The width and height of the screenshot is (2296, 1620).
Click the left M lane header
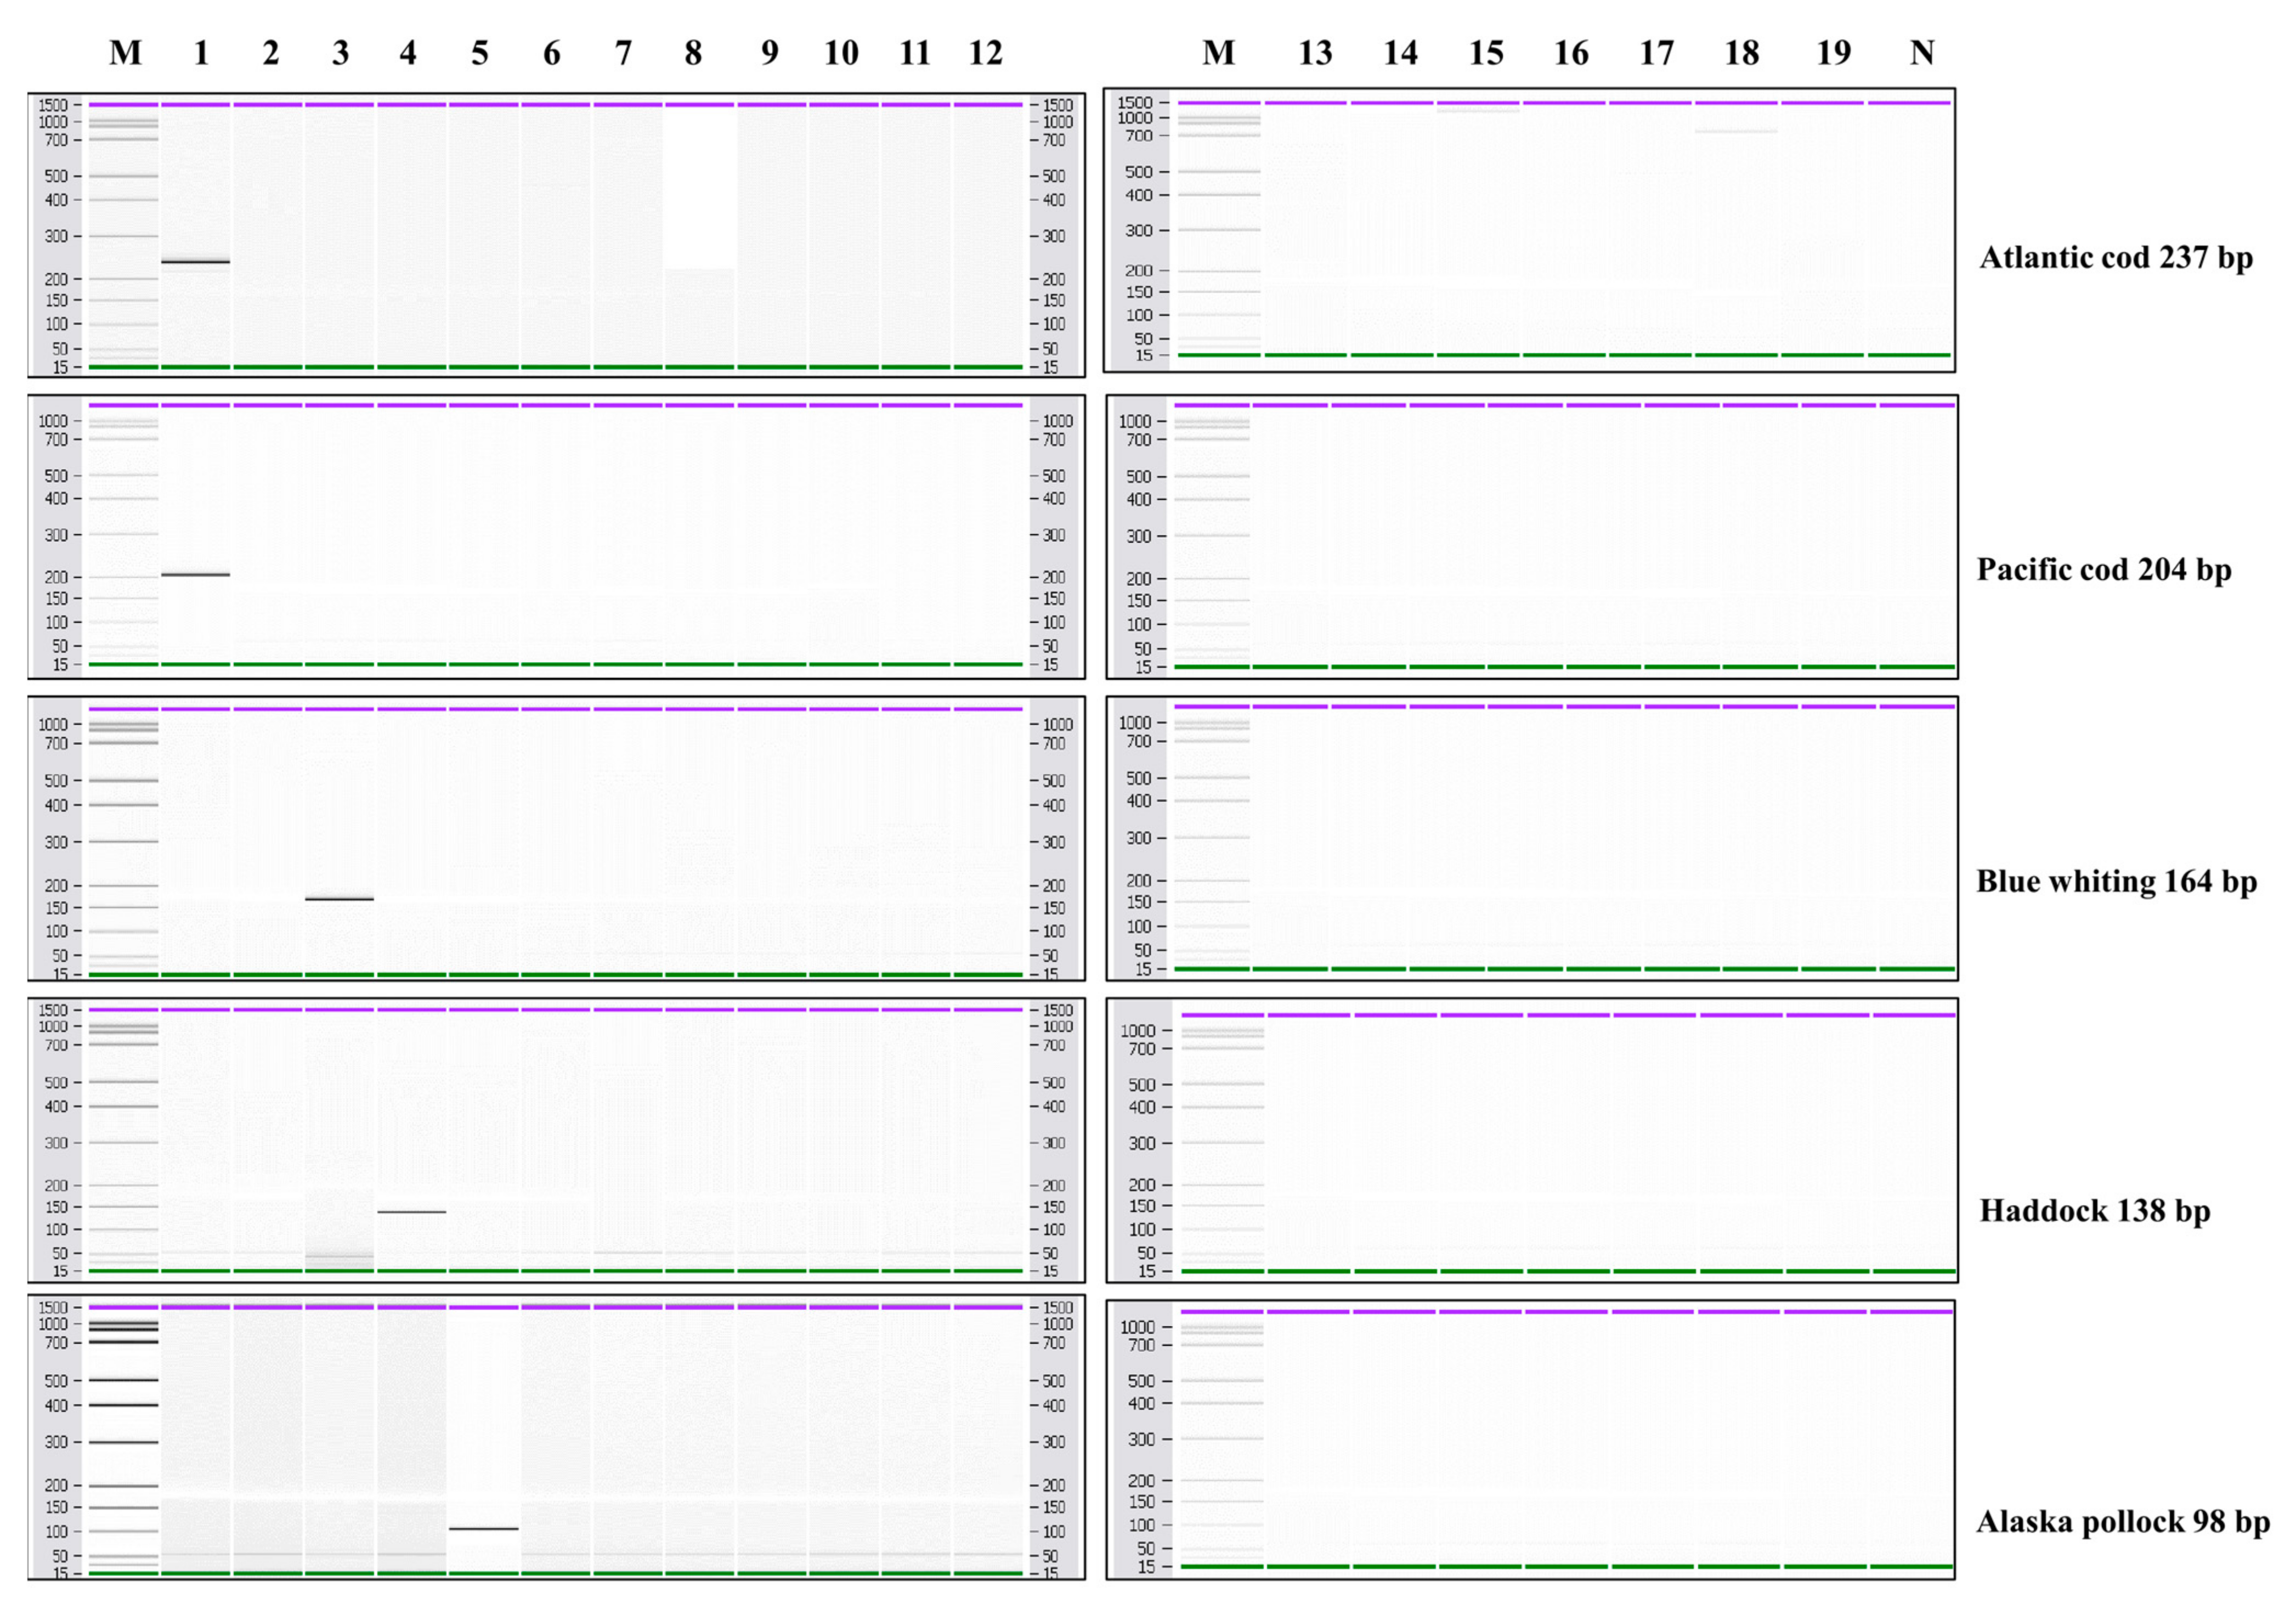pyautogui.click(x=126, y=53)
